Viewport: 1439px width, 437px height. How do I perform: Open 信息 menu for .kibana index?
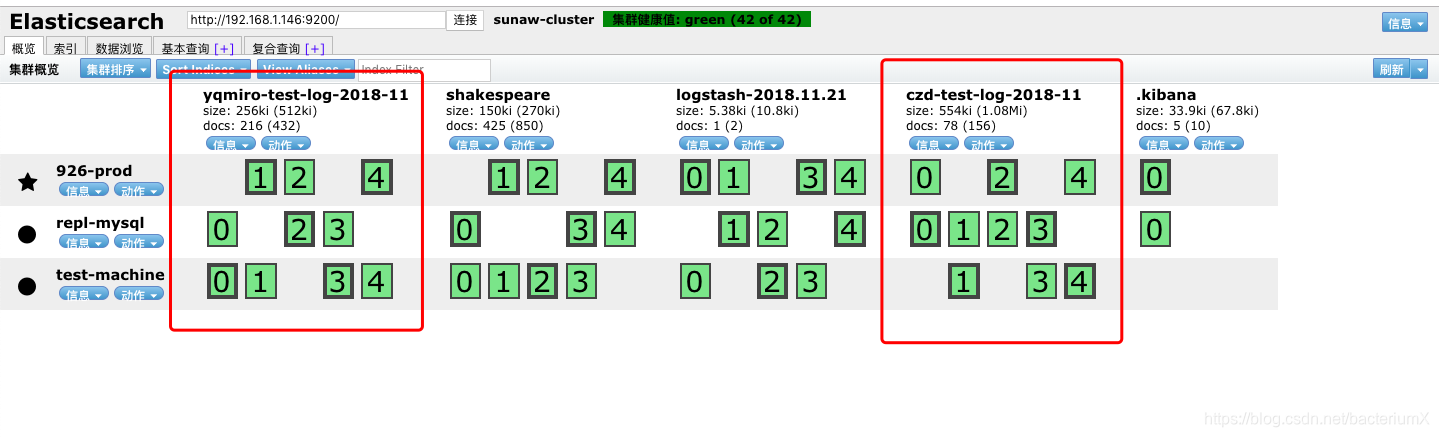click(x=1164, y=144)
